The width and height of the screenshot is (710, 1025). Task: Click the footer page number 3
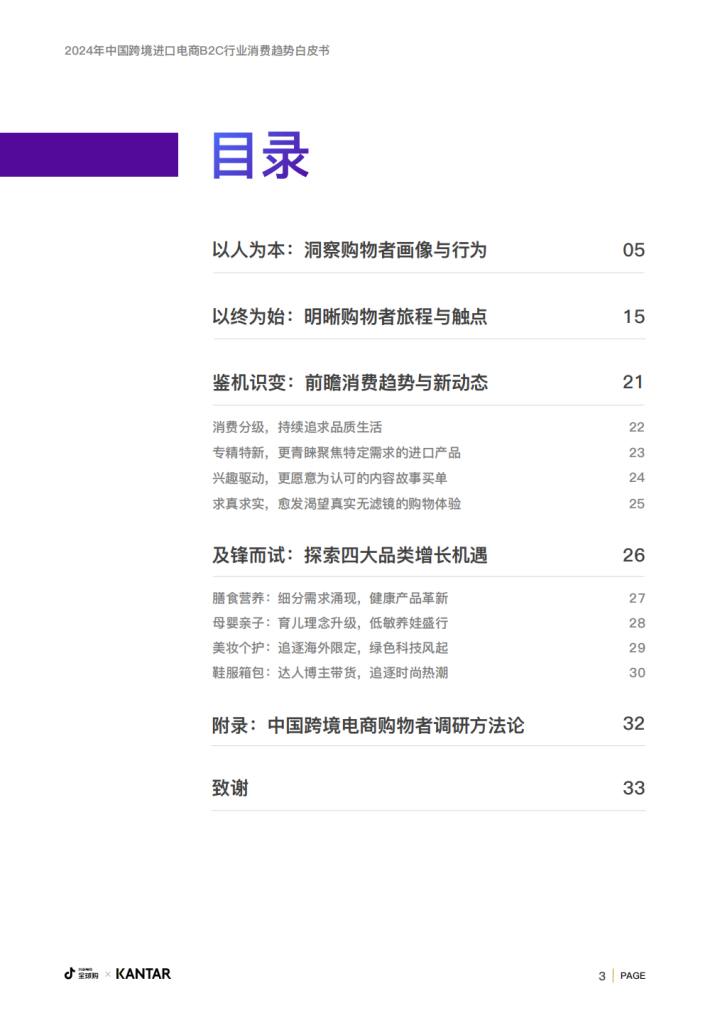[x=601, y=976]
